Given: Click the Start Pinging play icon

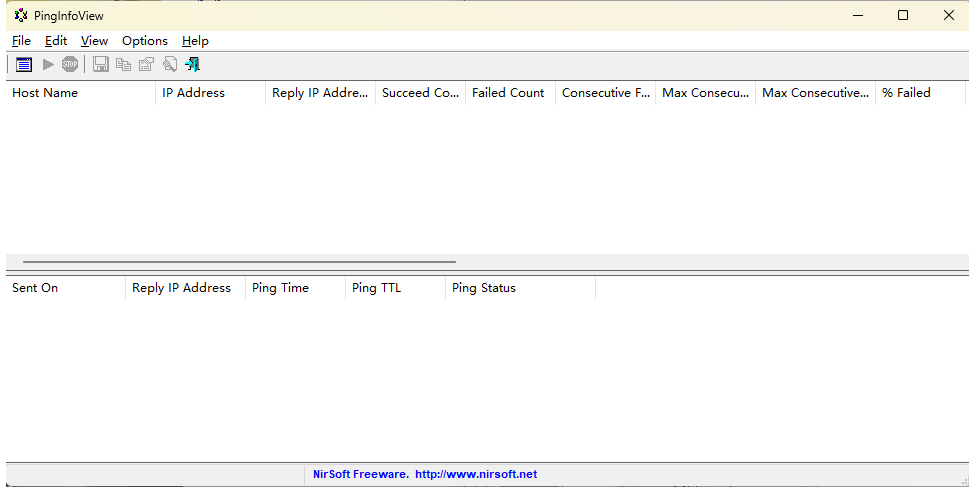Looking at the screenshot, I should 48,64.
